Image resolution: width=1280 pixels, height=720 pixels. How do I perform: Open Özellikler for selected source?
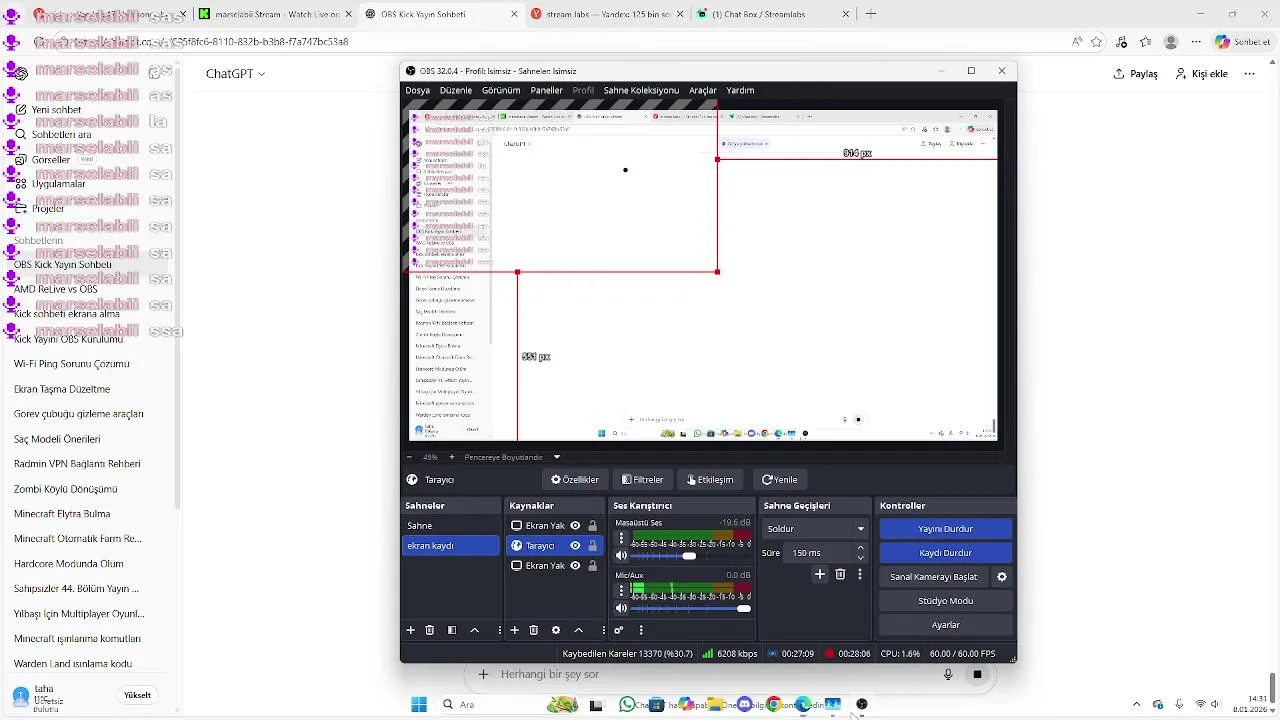[x=575, y=480]
